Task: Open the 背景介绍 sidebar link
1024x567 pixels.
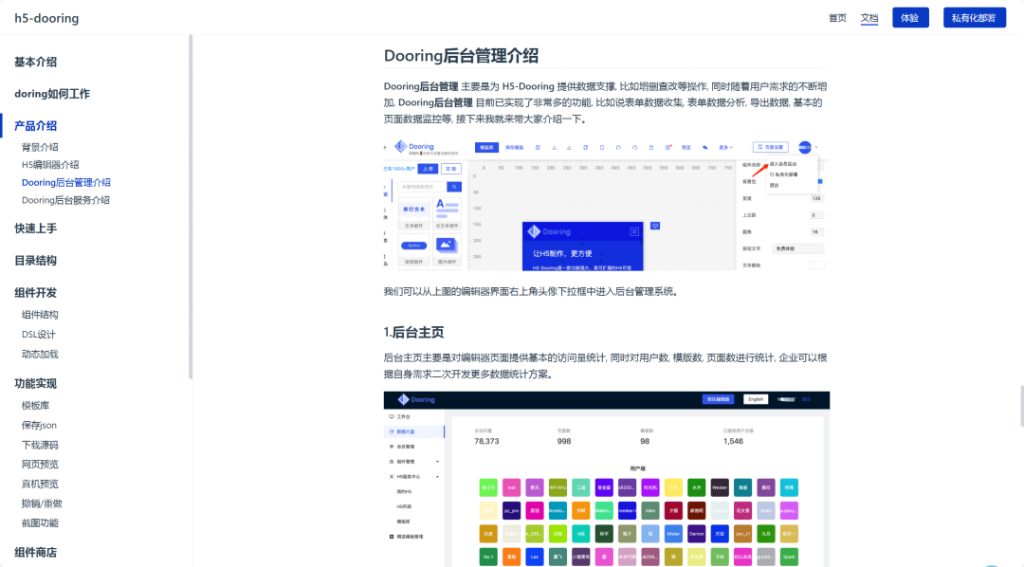Action: [x=40, y=147]
